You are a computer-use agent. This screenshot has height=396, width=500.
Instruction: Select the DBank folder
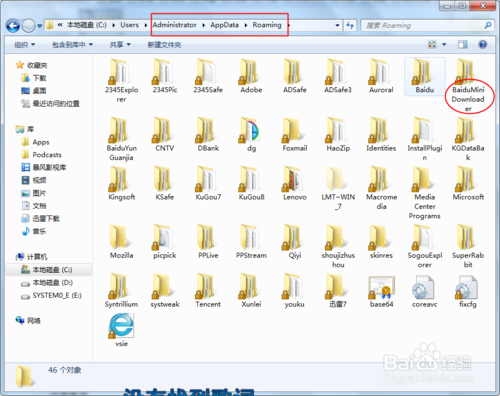click(x=208, y=134)
